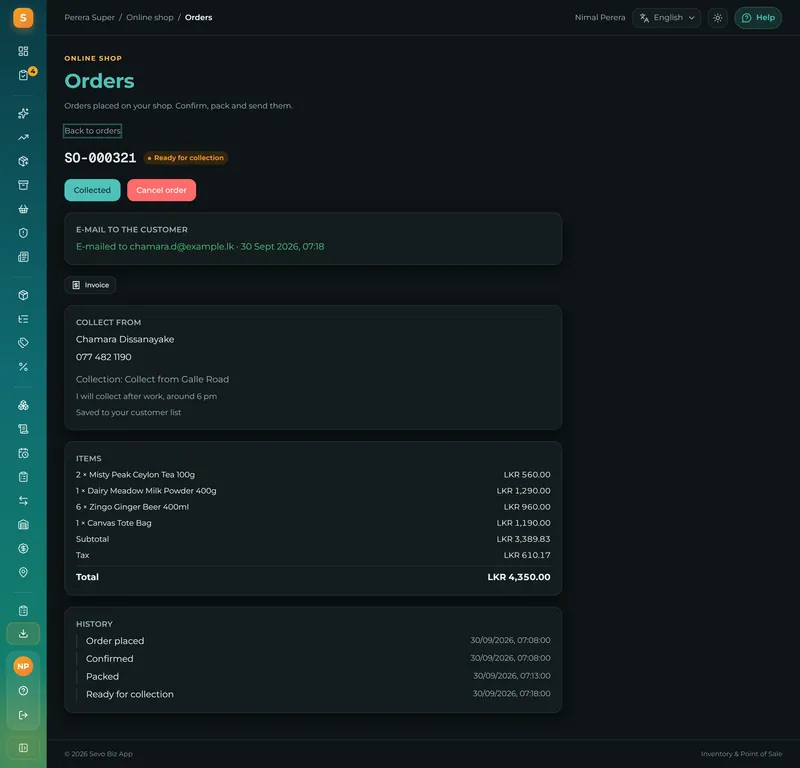Click the e-mailed to chamara.d@example.lk line
This screenshot has height=768, width=800.
click(200, 246)
